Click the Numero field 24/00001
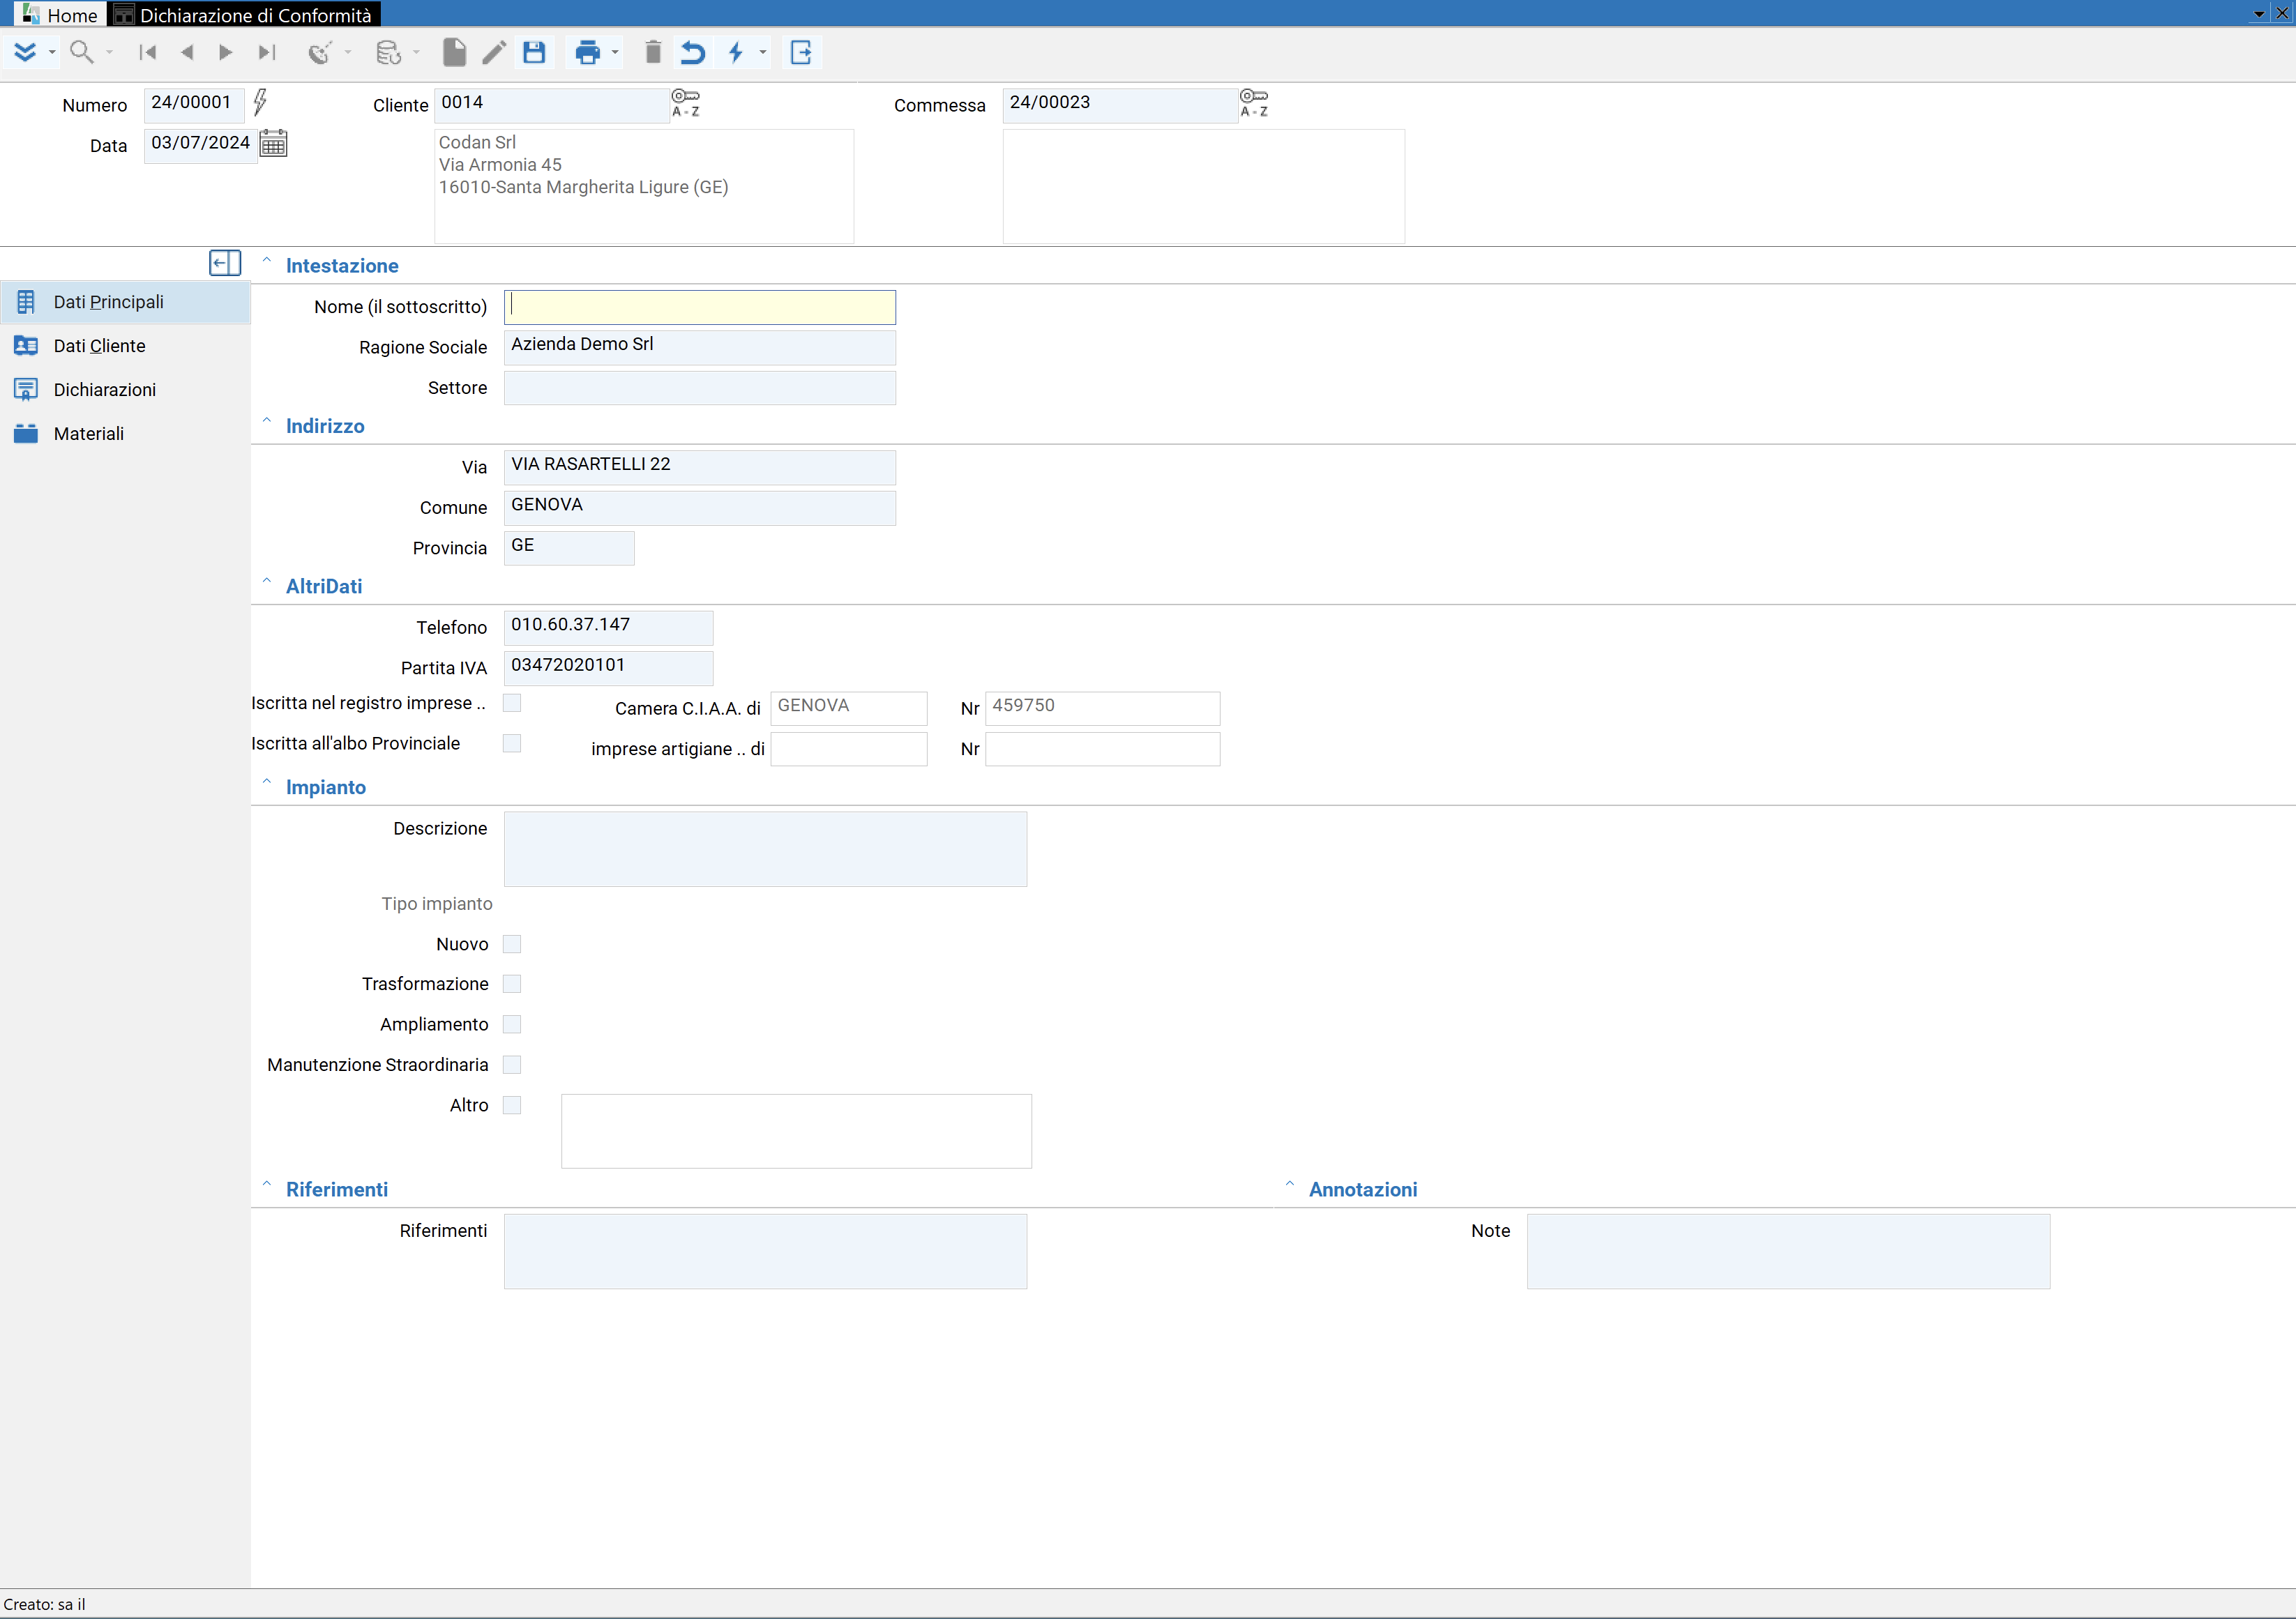Image resolution: width=2296 pixels, height=1619 pixels. pos(194,105)
